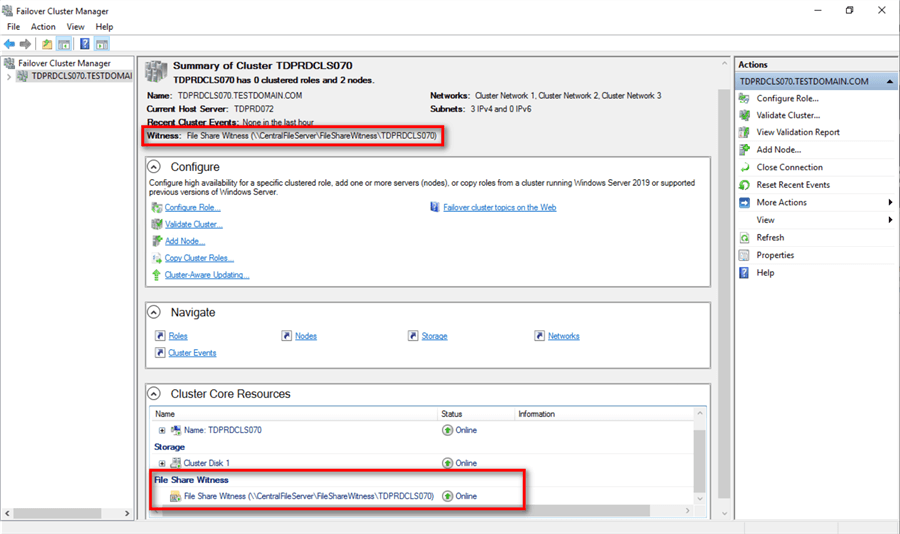Expand the TDPRDCLS070.TESTDOMAIN tree node
The width and height of the screenshot is (900, 534).
pyautogui.click(x=10, y=76)
